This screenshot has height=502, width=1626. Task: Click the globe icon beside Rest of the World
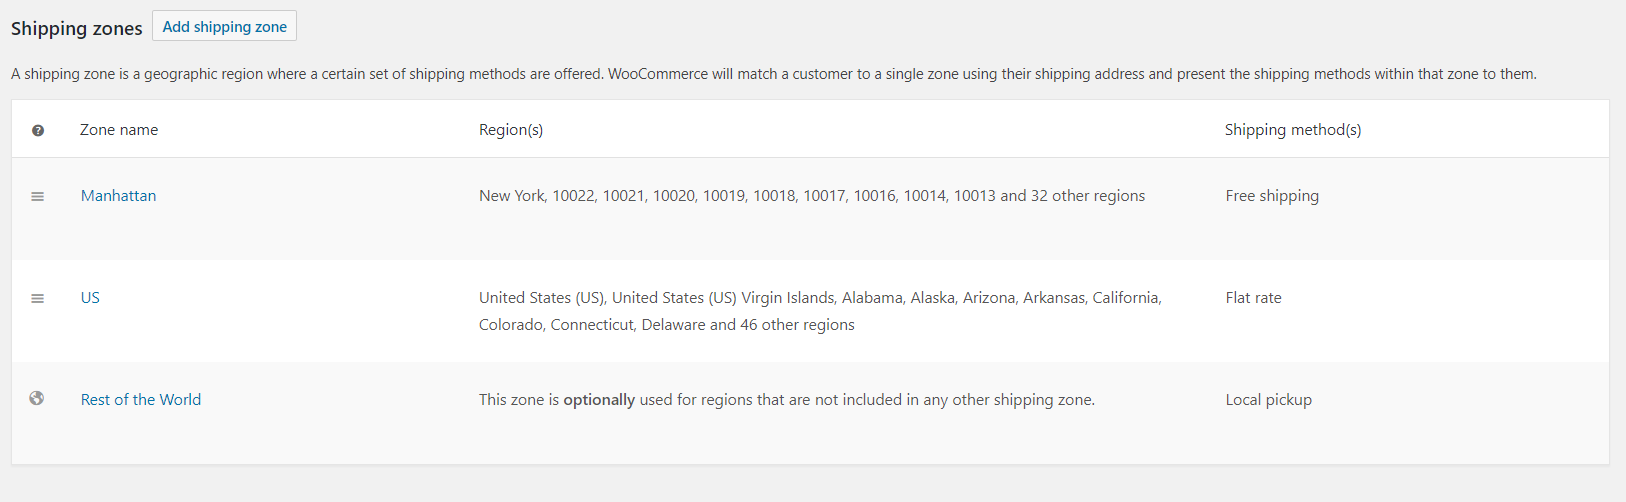37,398
